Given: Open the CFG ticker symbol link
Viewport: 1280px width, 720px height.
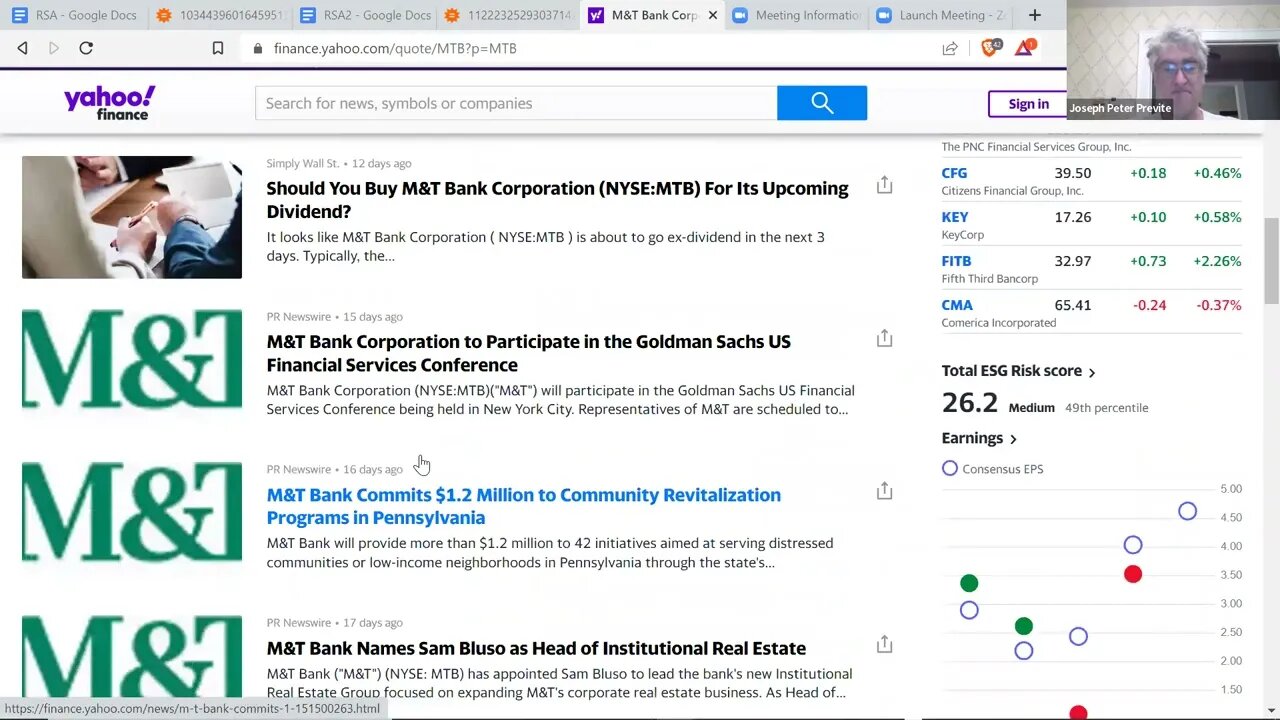Looking at the screenshot, I should pos(954,173).
